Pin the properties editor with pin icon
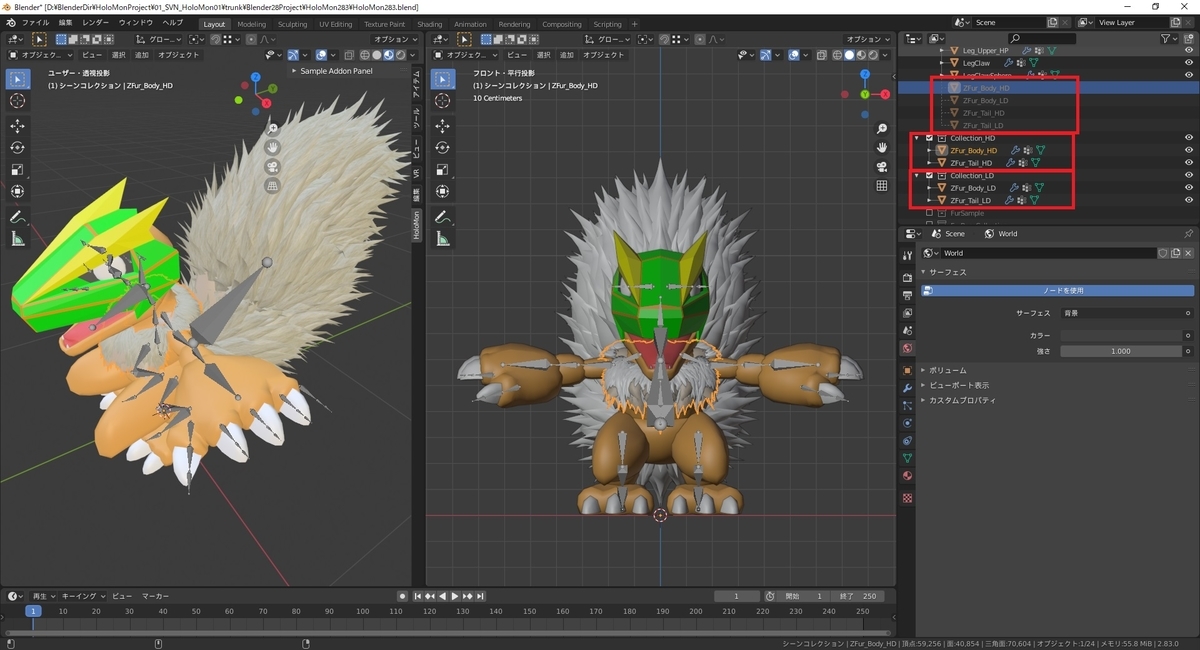Viewport: 1200px width, 650px height. coord(1188,234)
